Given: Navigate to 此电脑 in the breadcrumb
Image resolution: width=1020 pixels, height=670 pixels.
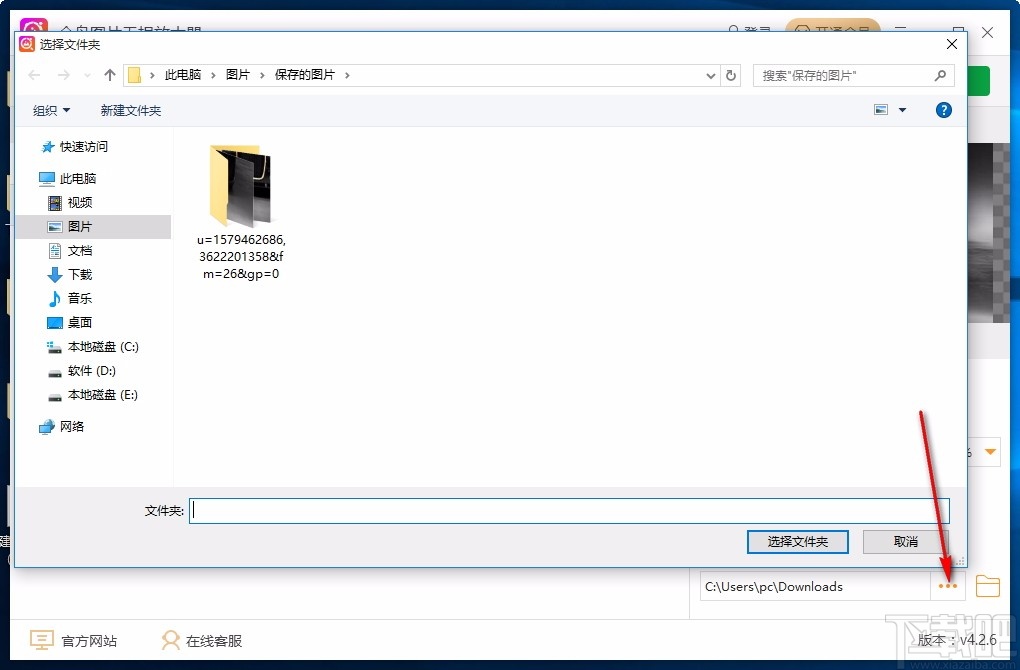Looking at the screenshot, I should click(184, 74).
